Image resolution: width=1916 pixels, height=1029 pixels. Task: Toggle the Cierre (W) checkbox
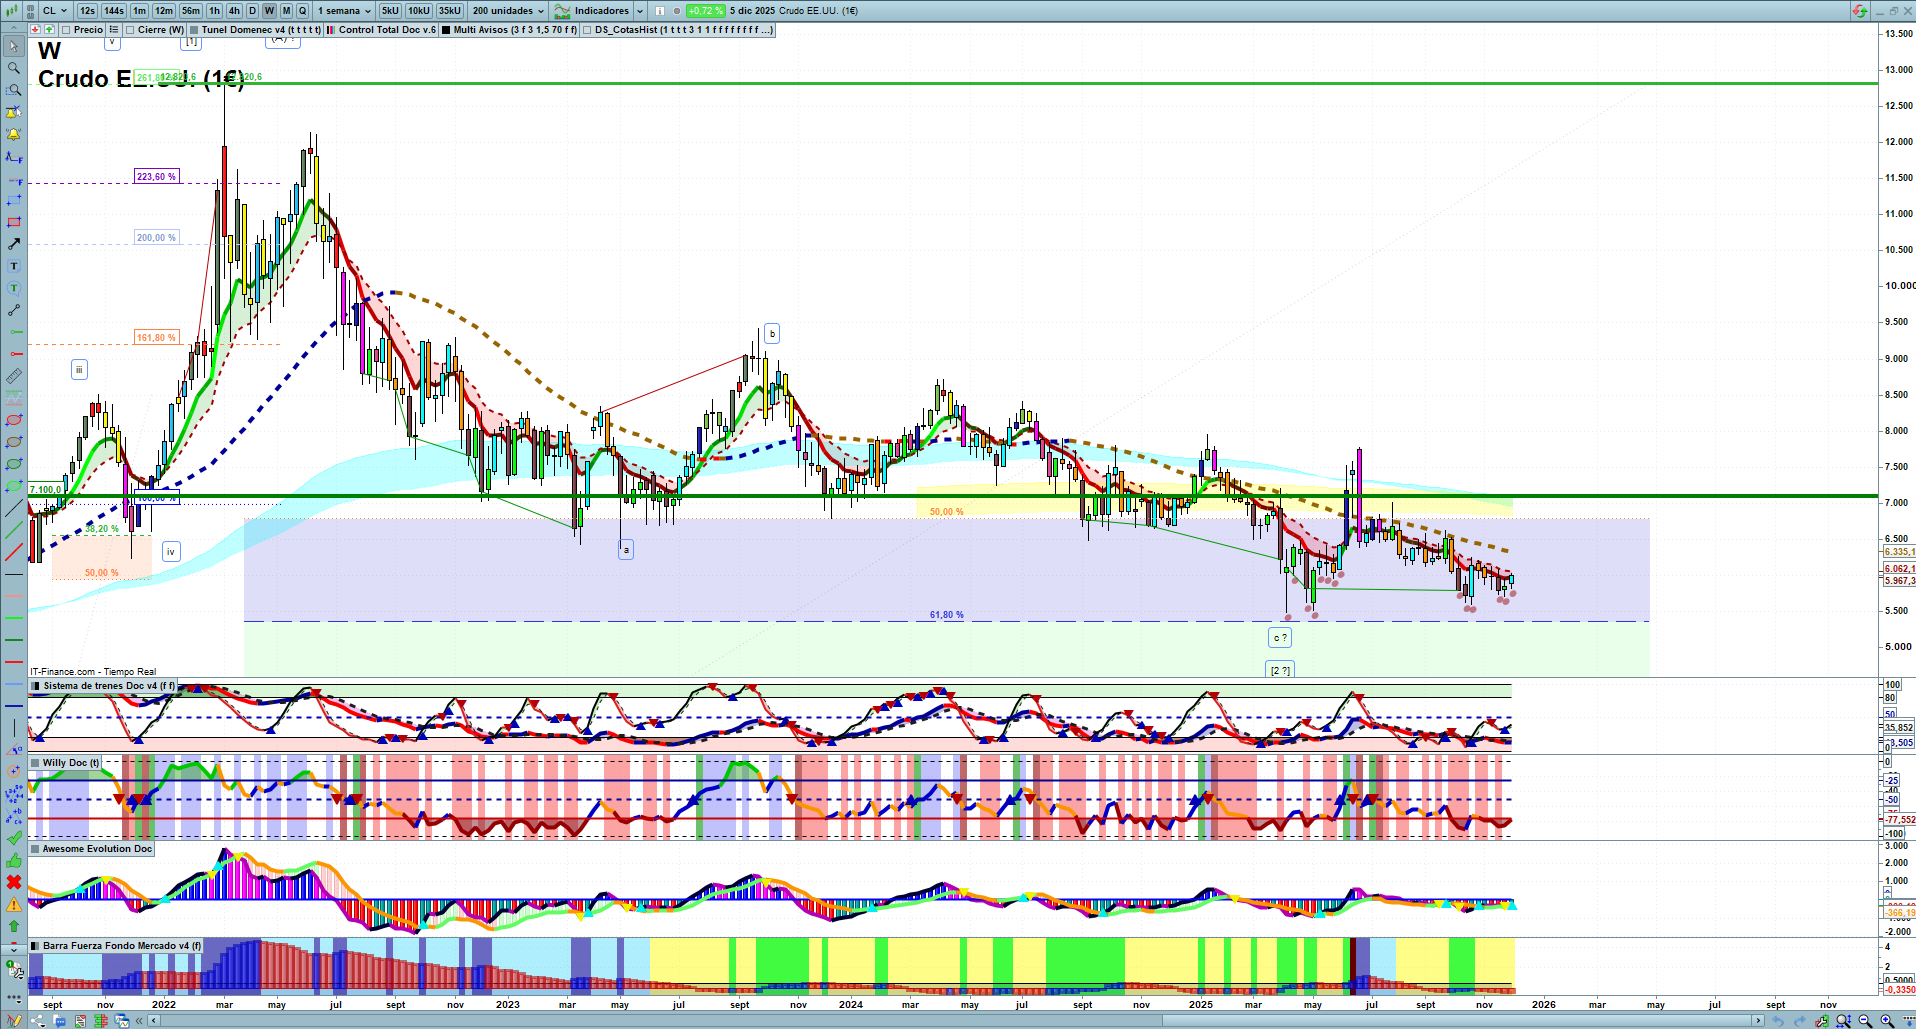point(130,30)
